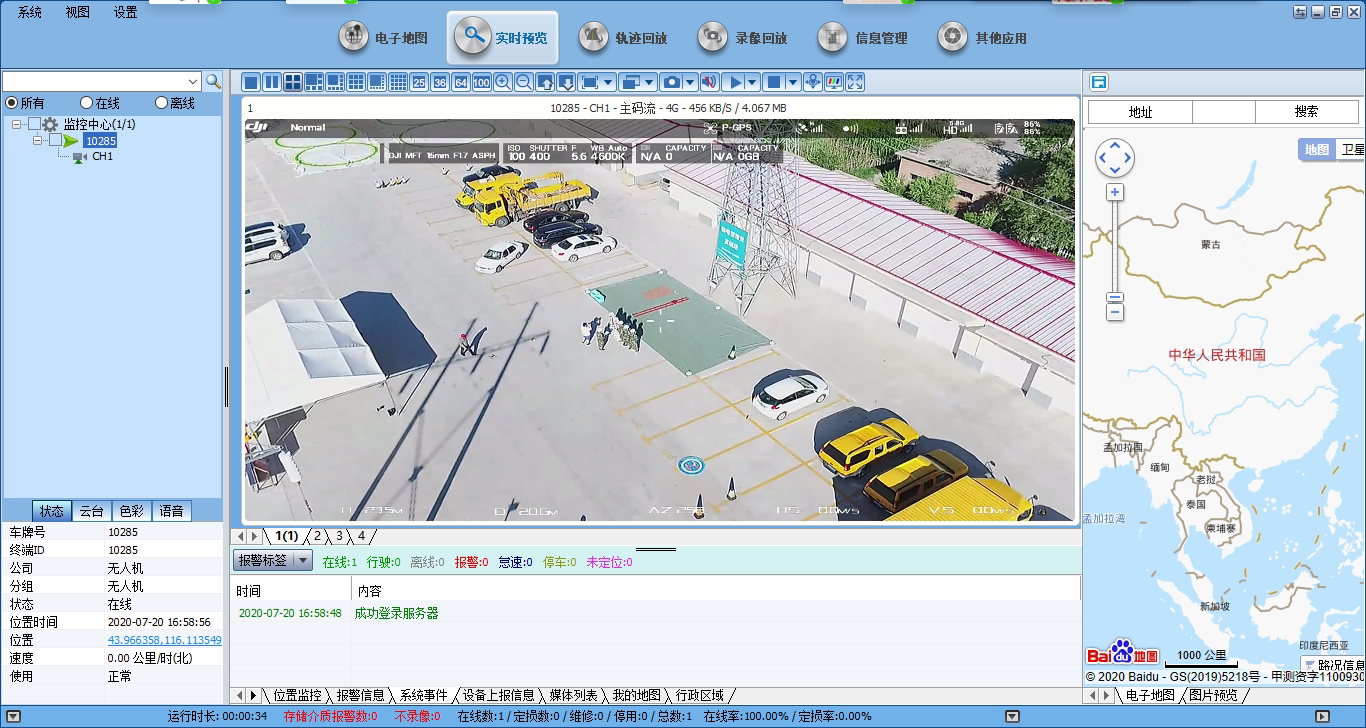Switch to the 语音 tab

(x=171, y=511)
